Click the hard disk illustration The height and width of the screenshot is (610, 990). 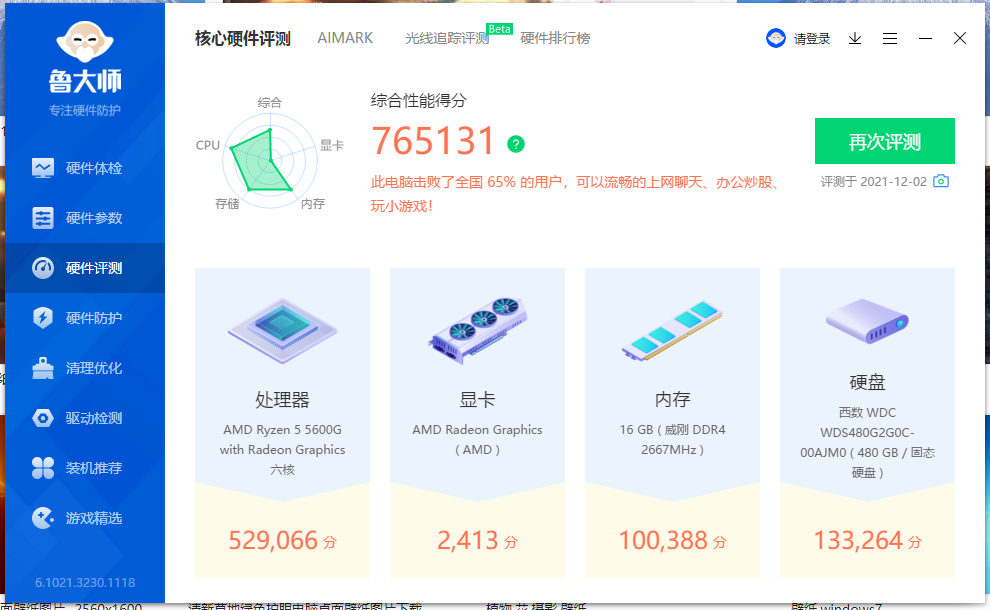(x=867, y=321)
